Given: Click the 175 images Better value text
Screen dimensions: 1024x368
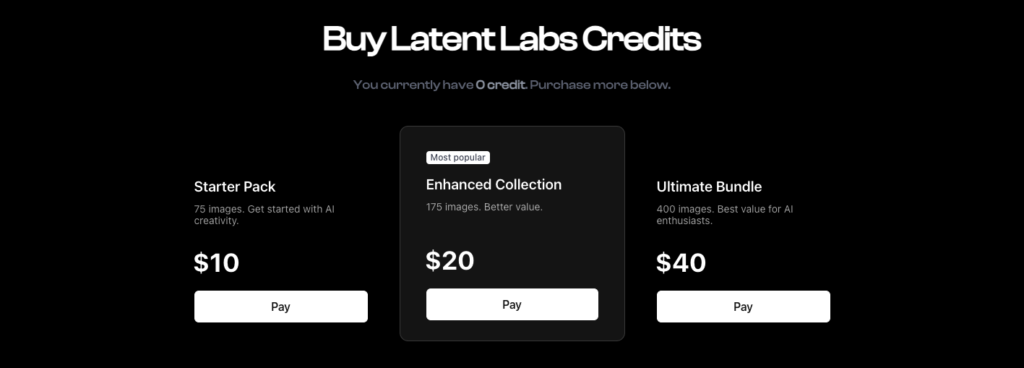Looking at the screenshot, I should pyautogui.click(x=485, y=207).
